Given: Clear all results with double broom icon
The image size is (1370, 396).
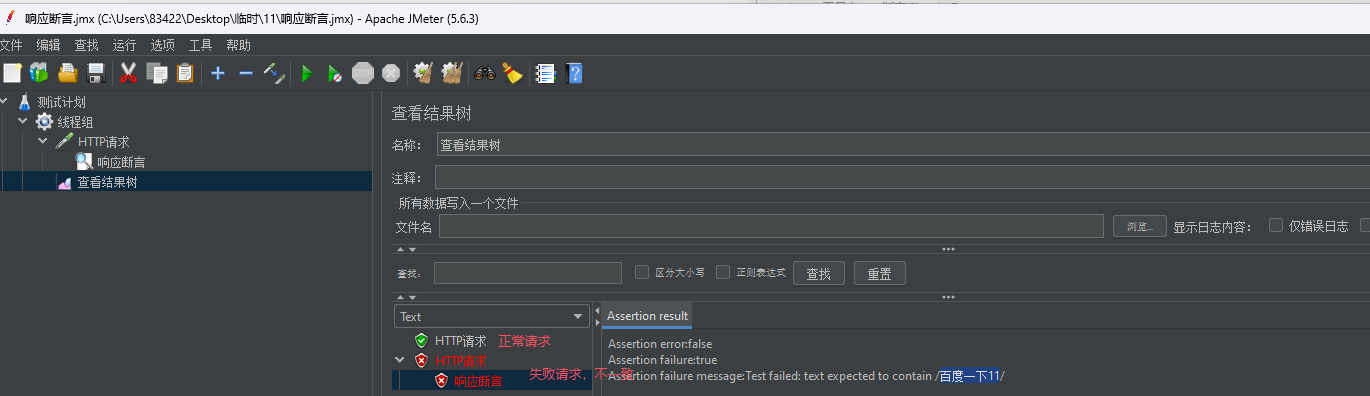Looking at the screenshot, I should click(x=452, y=73).
